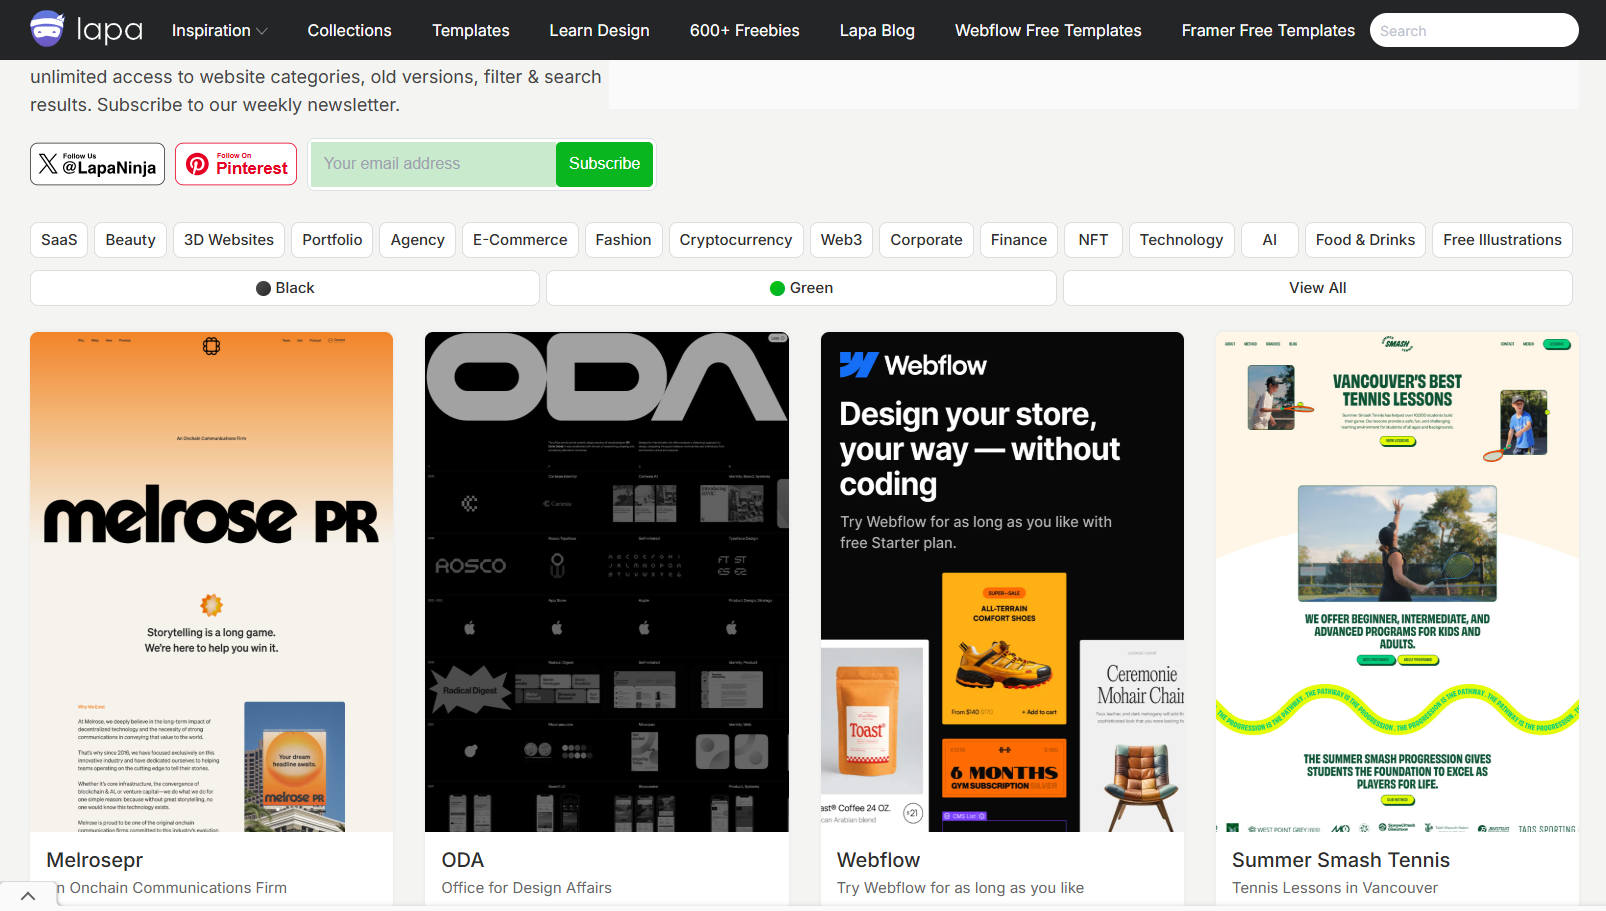Select the E-Commerce category tag

520,240
